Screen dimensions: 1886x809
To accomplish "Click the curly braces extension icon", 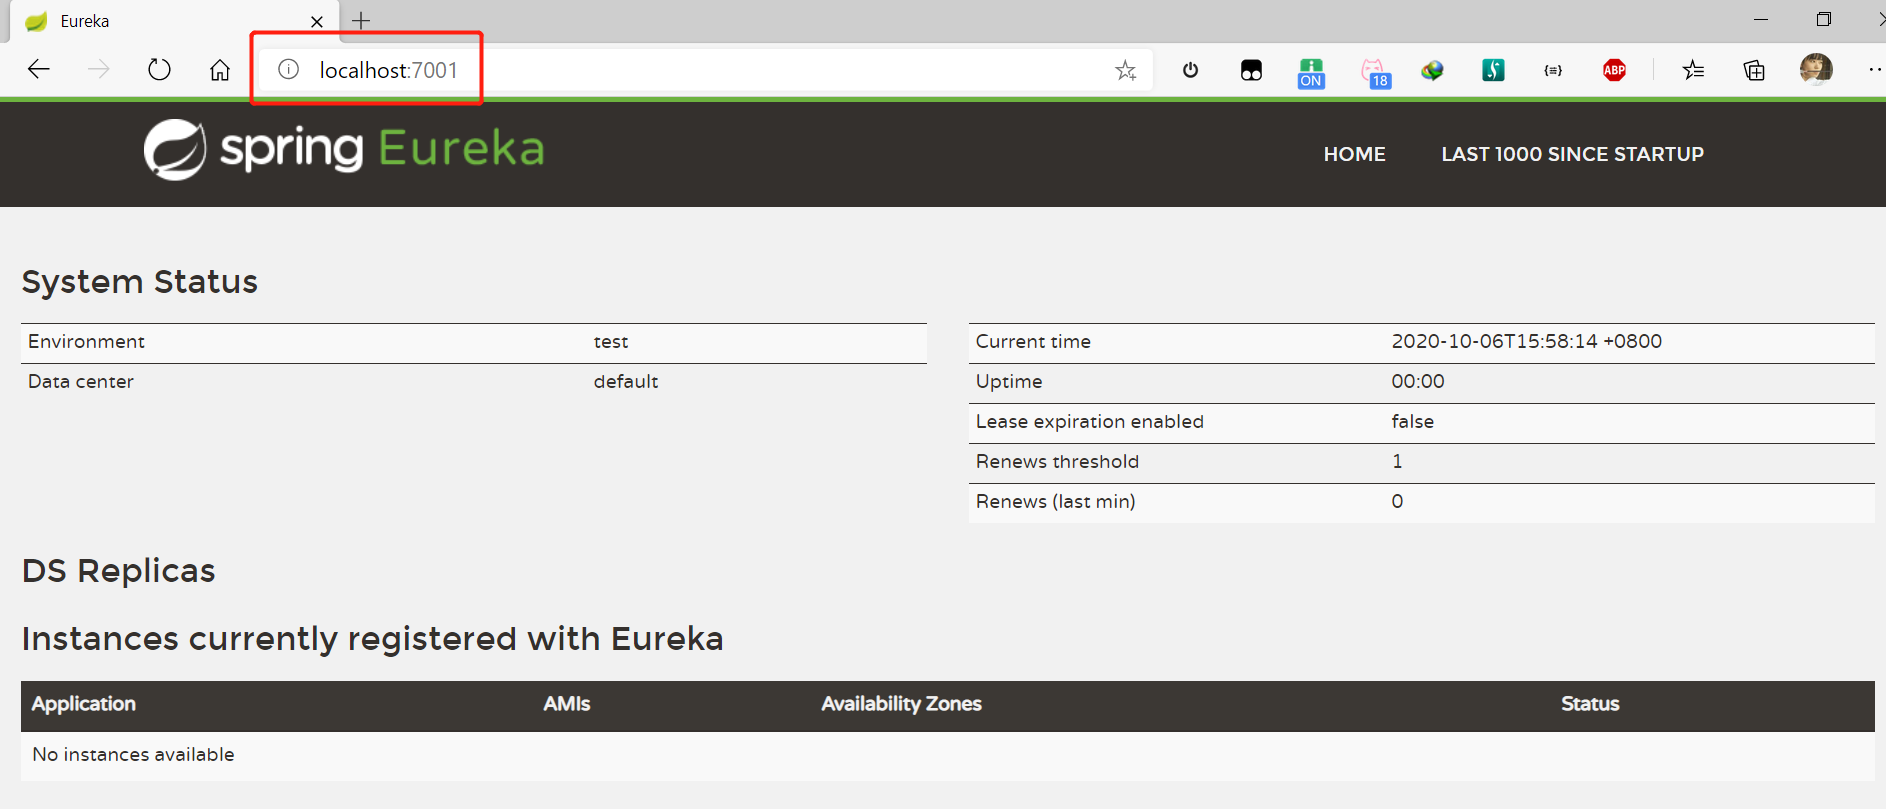I will [1553, 70].
